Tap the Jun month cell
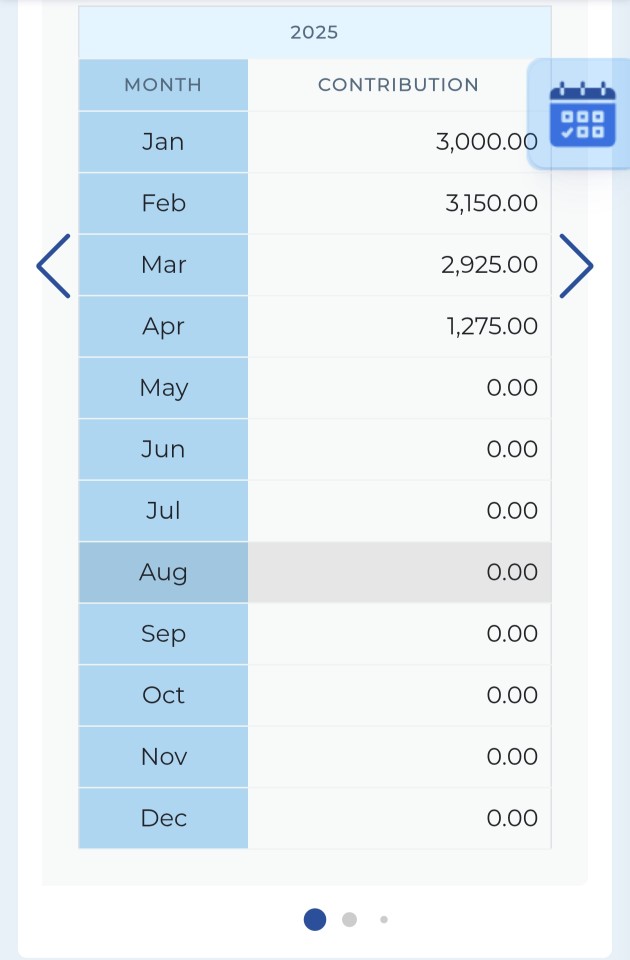The image size is (630, 960). pos(163,449)
